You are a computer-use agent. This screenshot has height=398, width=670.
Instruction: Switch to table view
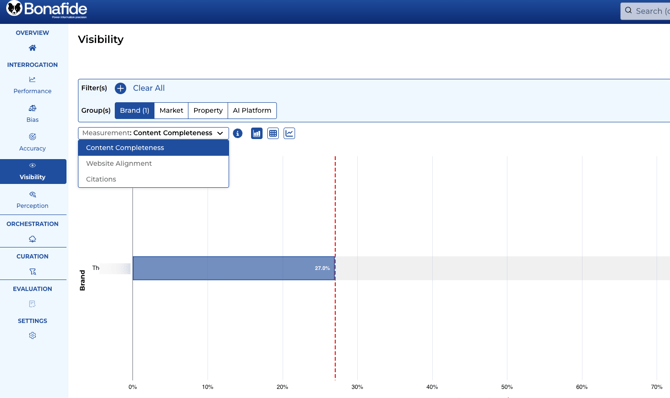pos(273,133)
